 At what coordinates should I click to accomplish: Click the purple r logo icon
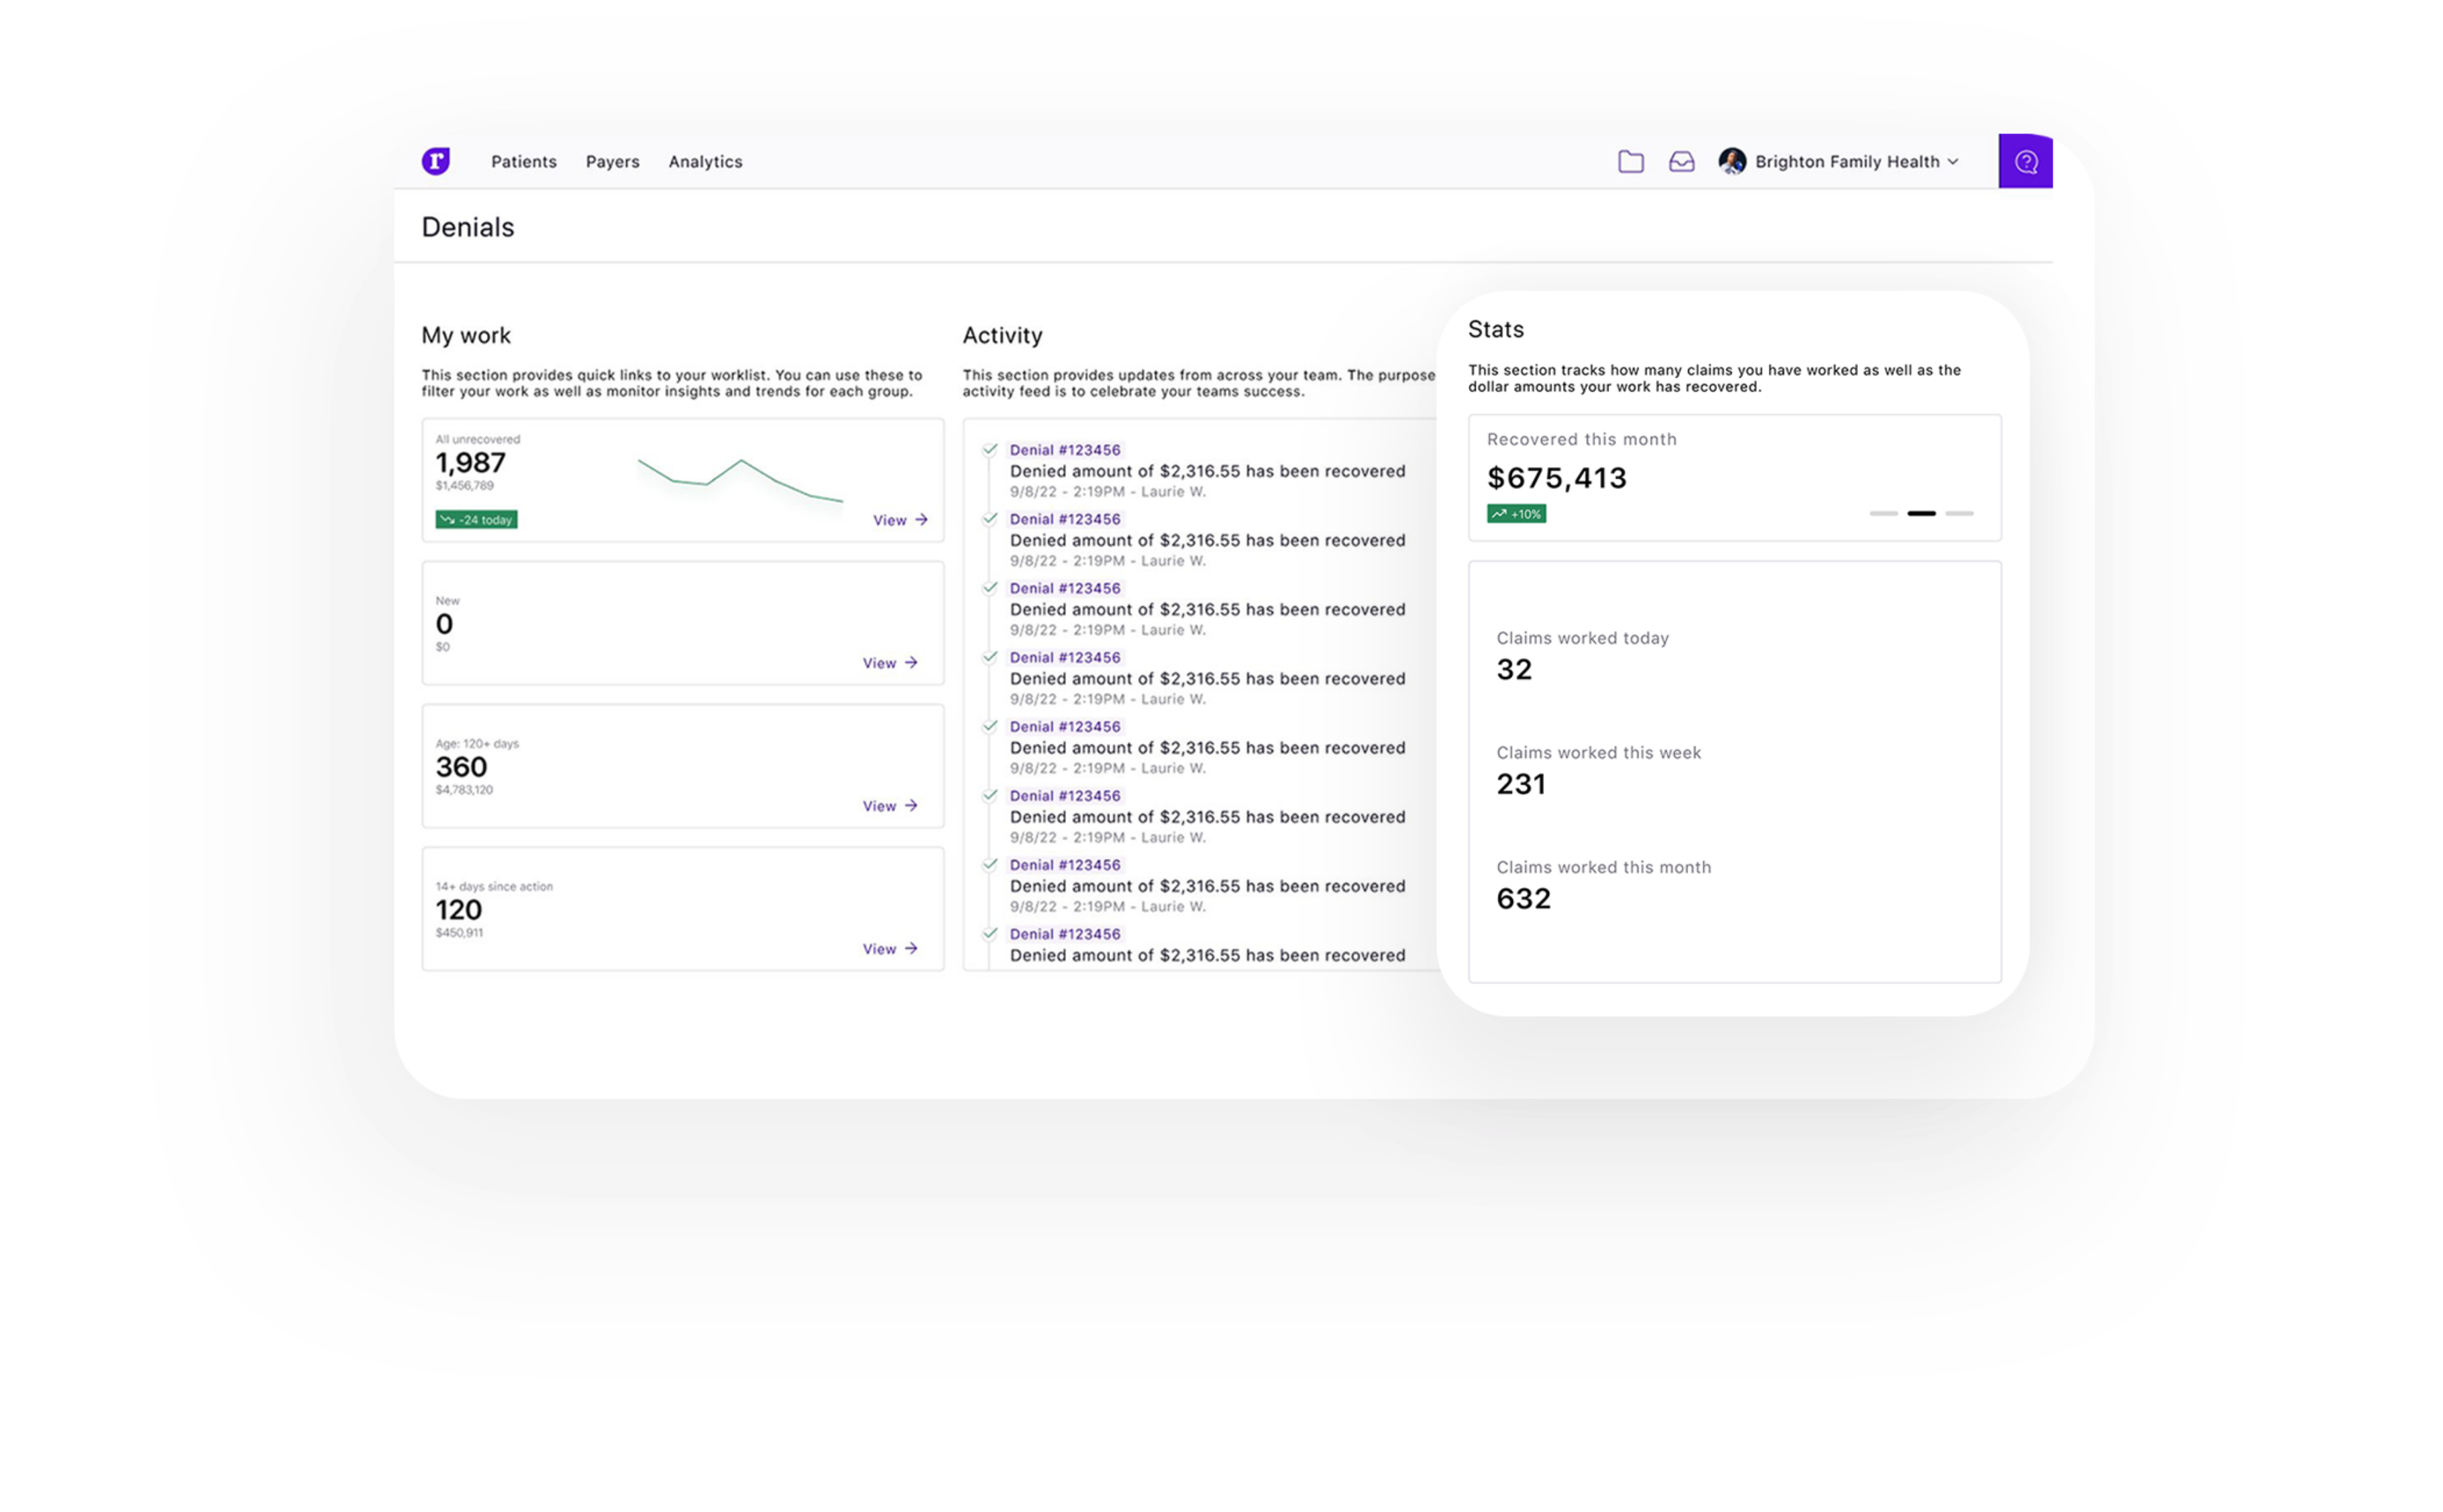coord(435,161)
